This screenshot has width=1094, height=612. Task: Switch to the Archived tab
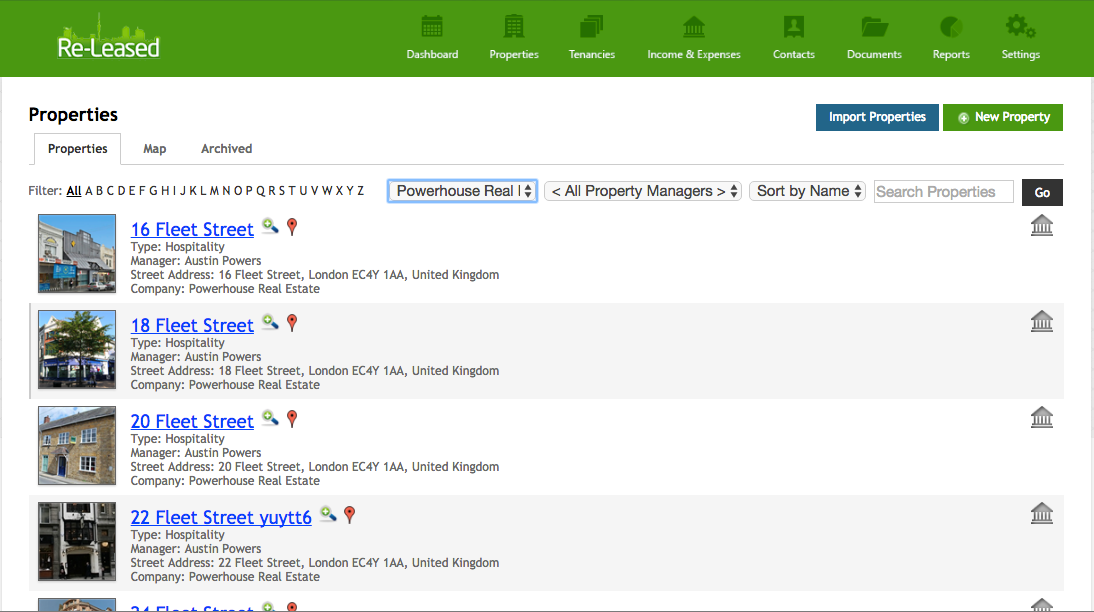pos(226,149)
